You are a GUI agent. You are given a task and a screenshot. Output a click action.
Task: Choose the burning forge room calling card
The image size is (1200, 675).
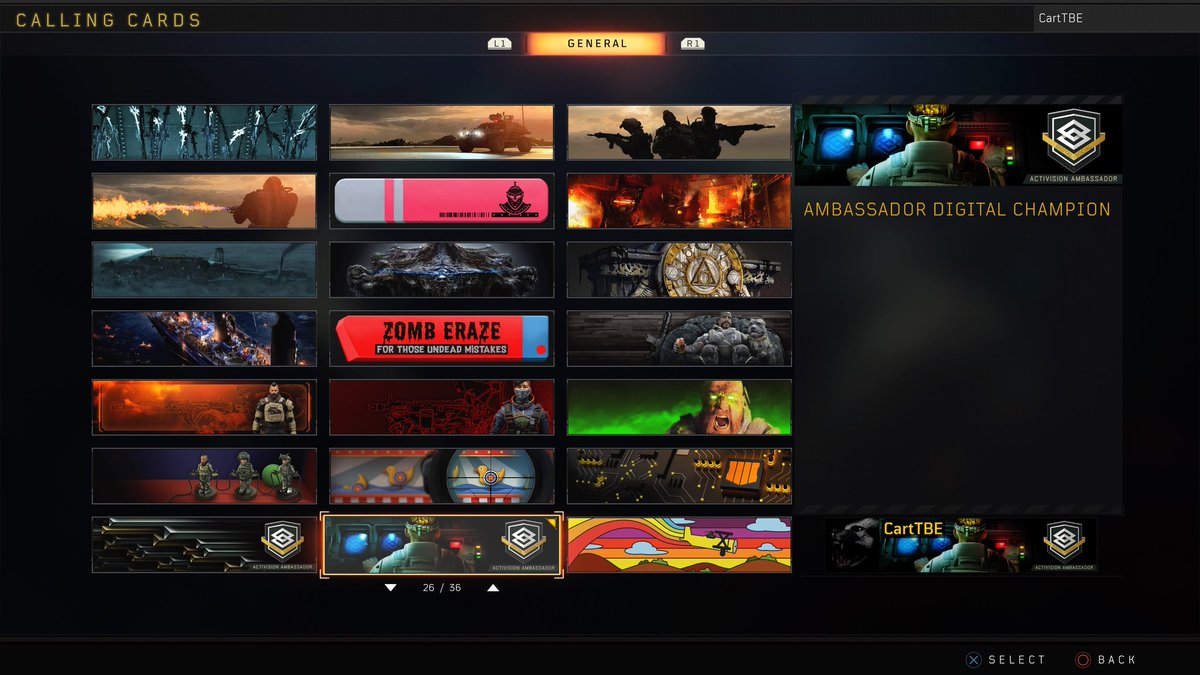[680, 201]
